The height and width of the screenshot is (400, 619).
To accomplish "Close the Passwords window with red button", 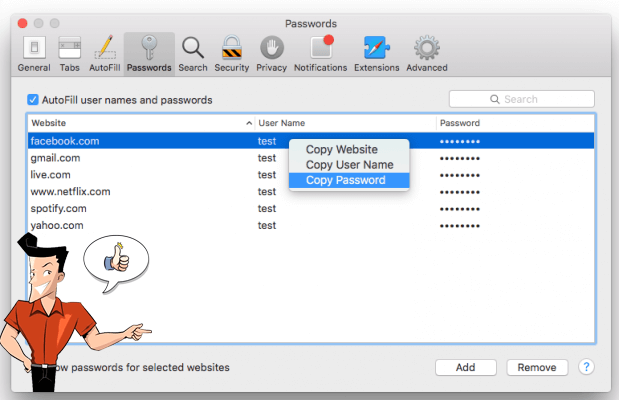I will (23, 24).
